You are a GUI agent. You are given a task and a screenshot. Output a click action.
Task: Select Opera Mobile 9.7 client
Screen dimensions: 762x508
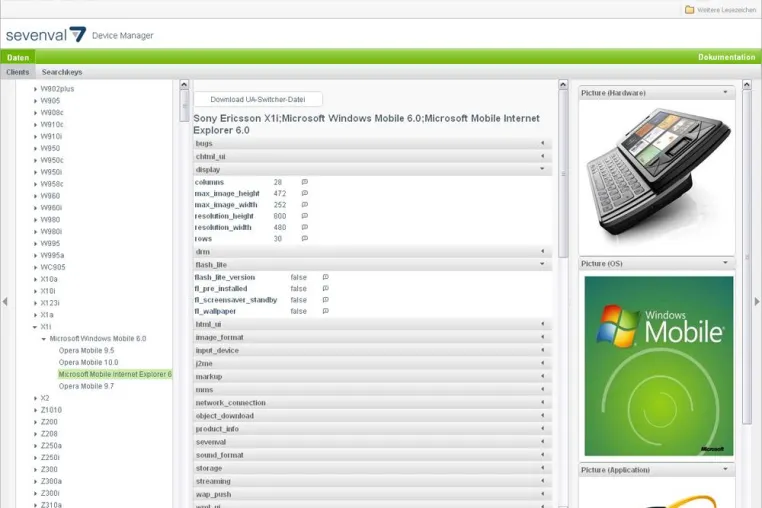coord(87,386)
